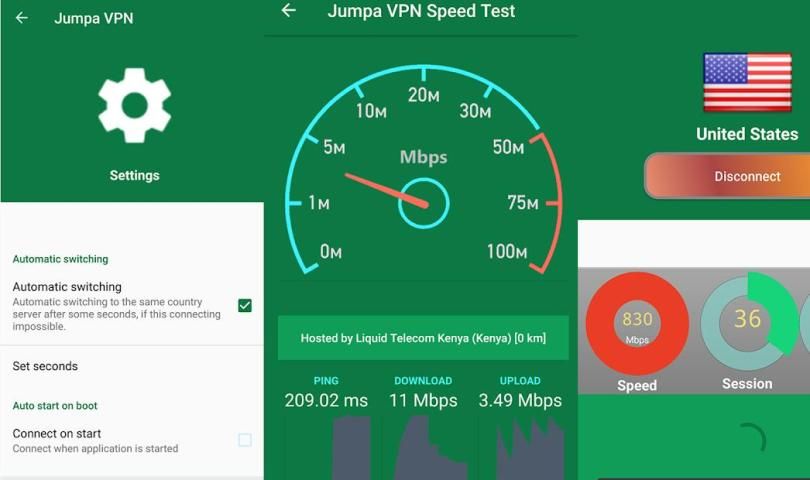This screenshot has width=810, height=480.
Task: Open United States server selection
Action: pyautogui.click(x=747, y=134)
